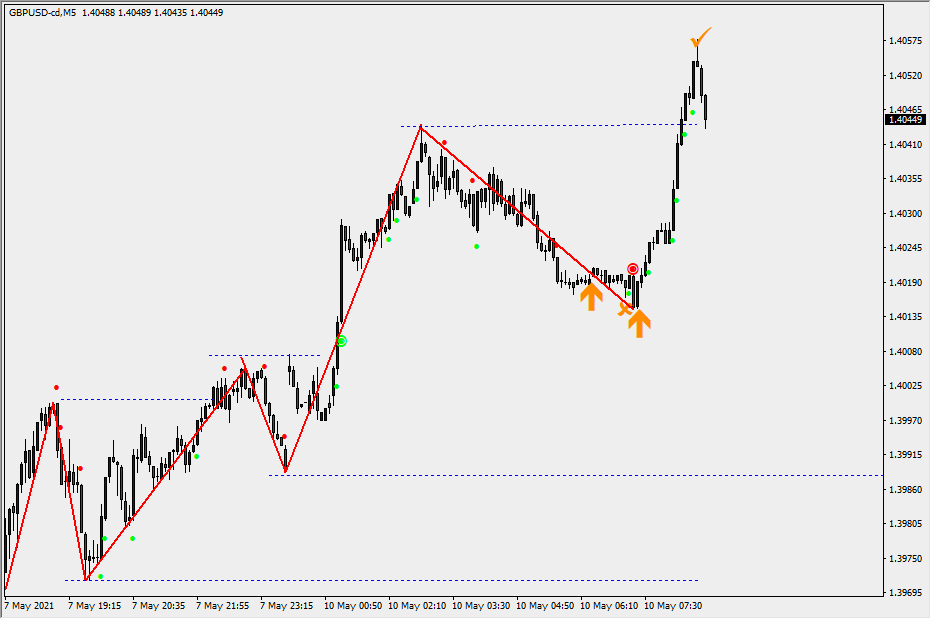
Task: Click the 7 May 2021 time label
Action: (x=30, y=605)
